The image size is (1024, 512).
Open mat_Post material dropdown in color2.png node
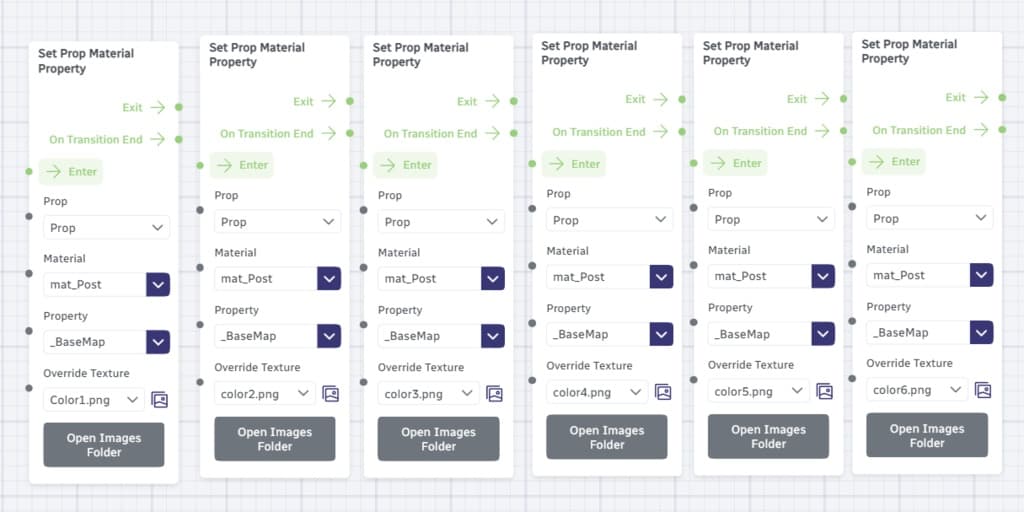pos(329,279)
